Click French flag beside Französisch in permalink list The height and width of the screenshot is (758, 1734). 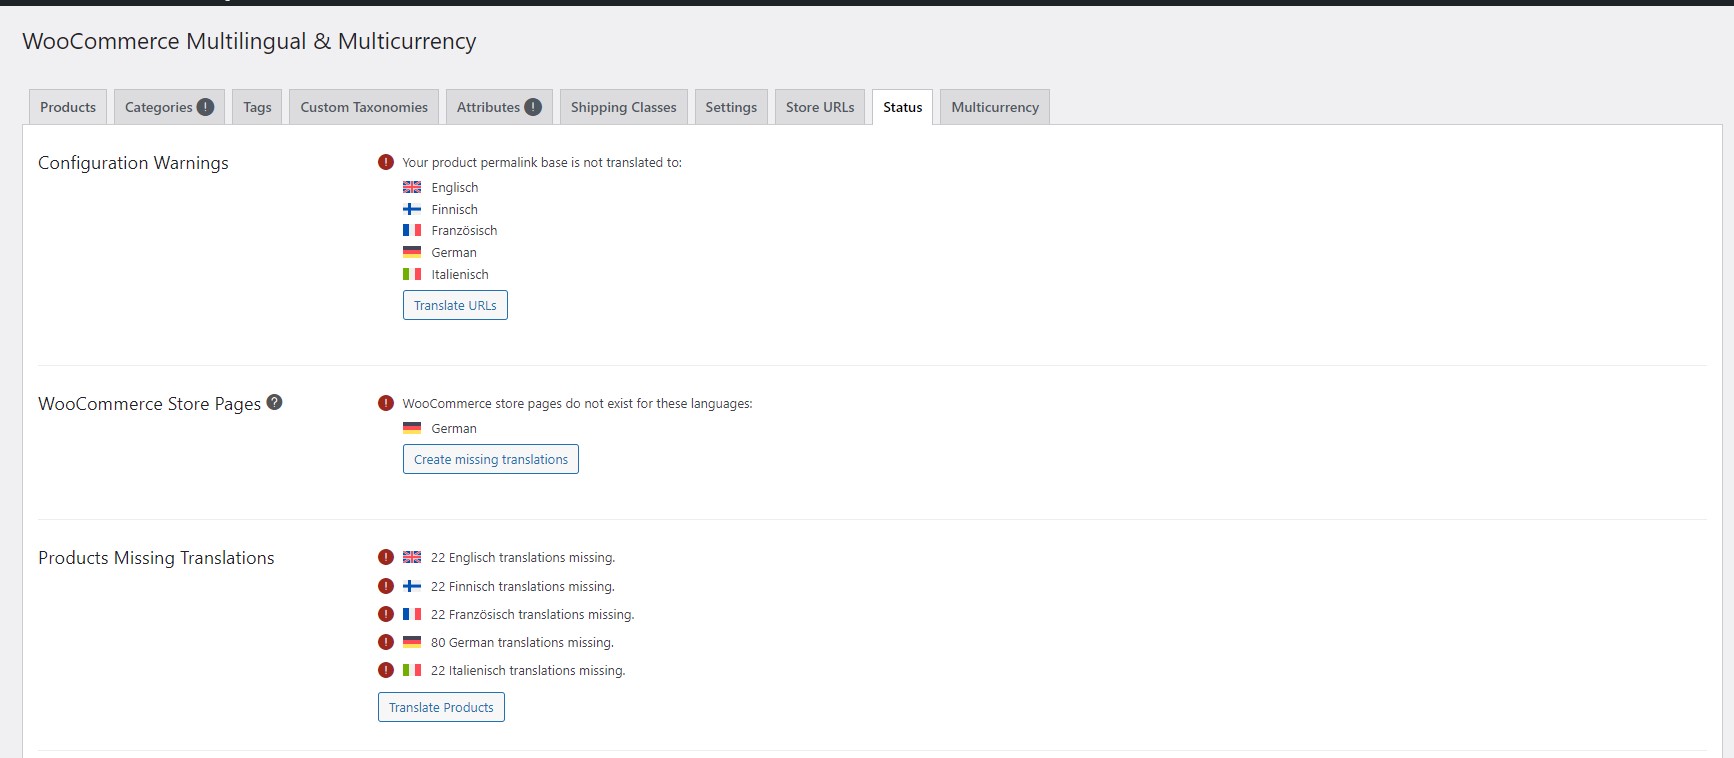(x=412, y=230)
